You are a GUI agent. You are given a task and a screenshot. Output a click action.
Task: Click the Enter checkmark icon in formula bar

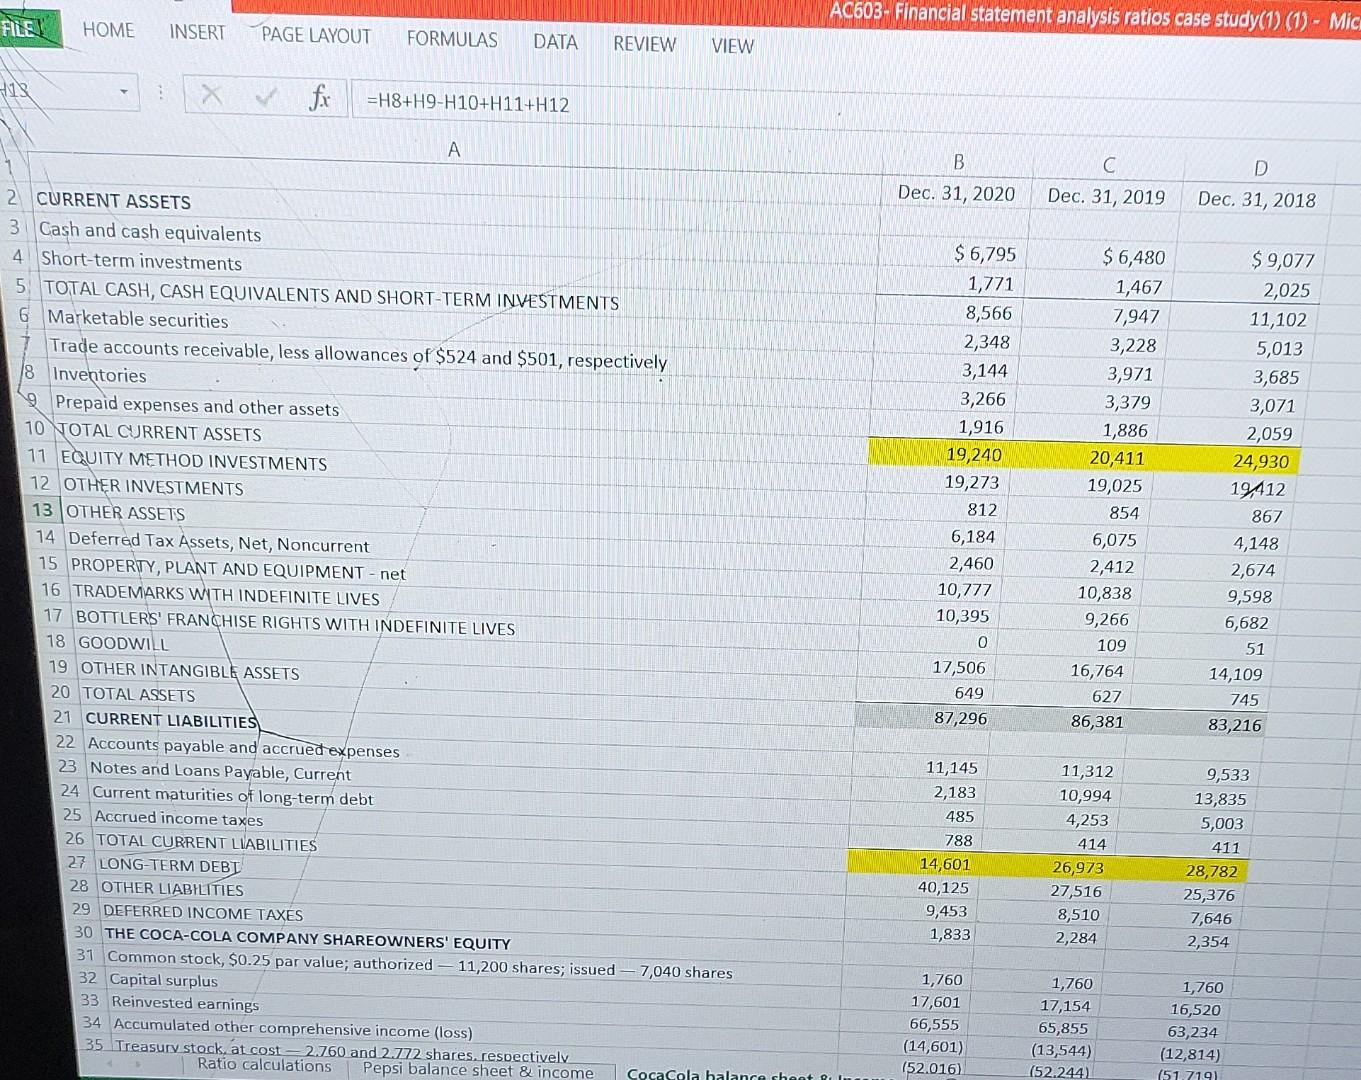point(265,95)
